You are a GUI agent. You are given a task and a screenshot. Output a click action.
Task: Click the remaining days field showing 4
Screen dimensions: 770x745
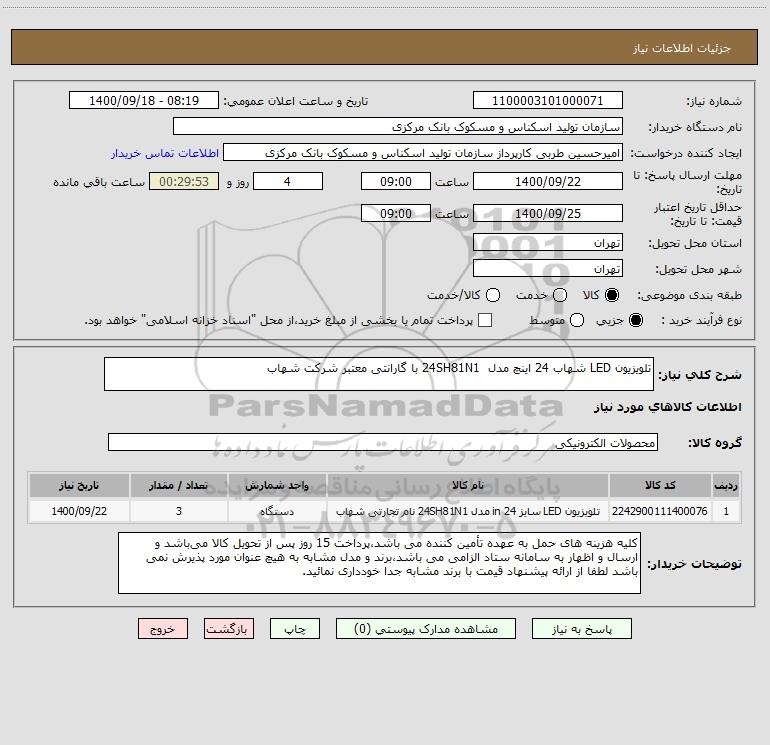(x=288, y=181)
